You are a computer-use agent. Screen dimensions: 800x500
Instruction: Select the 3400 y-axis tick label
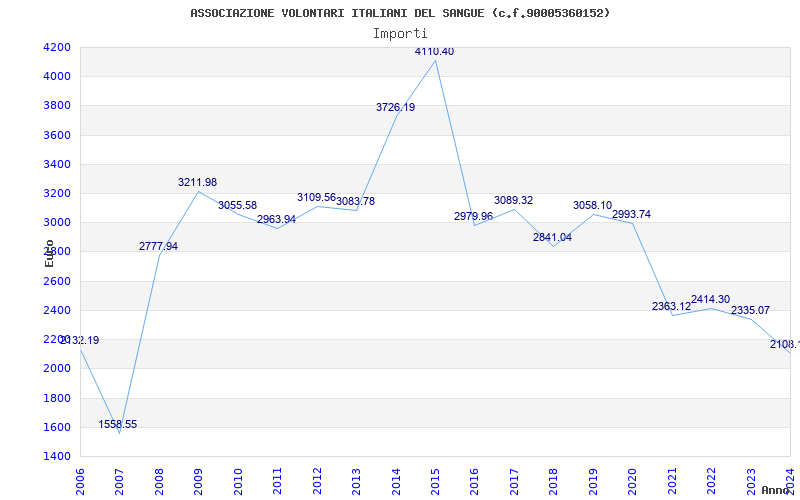pyautogui.click(x=58, y=164)
